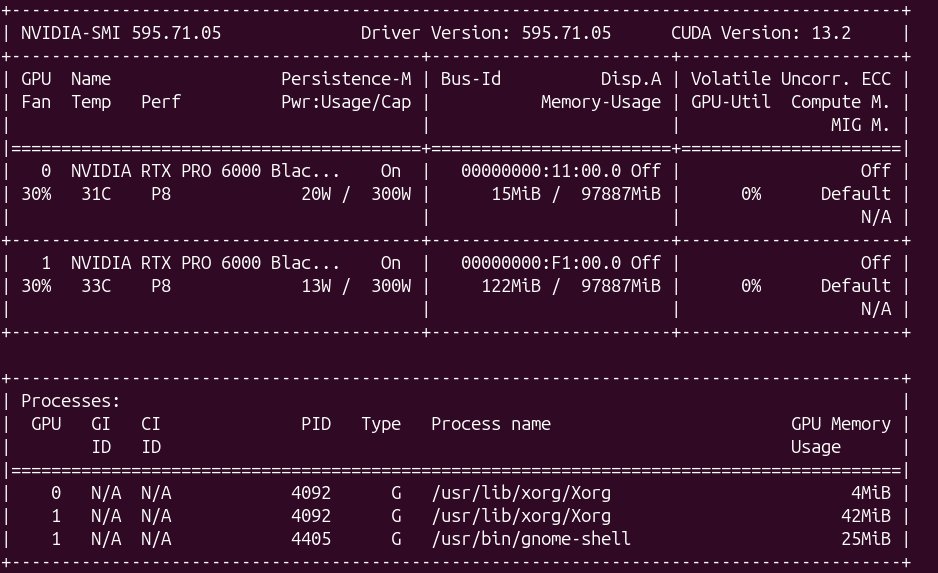The height and width of the screenshot is (573, 938).
Task: Click the 'Process name' column header
Action: point(491,424)
